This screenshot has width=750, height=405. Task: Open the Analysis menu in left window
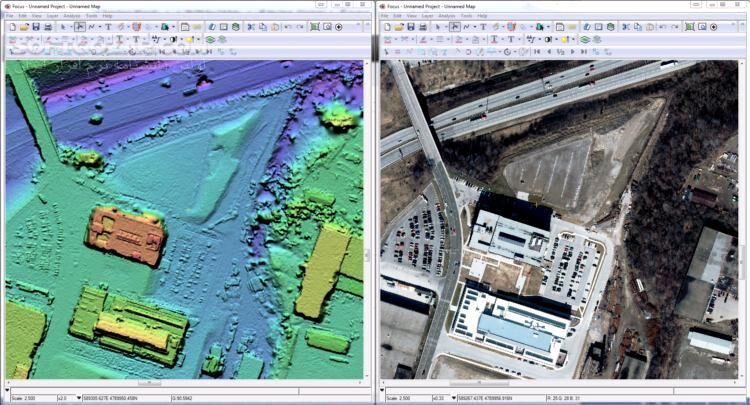click(71, 16)
